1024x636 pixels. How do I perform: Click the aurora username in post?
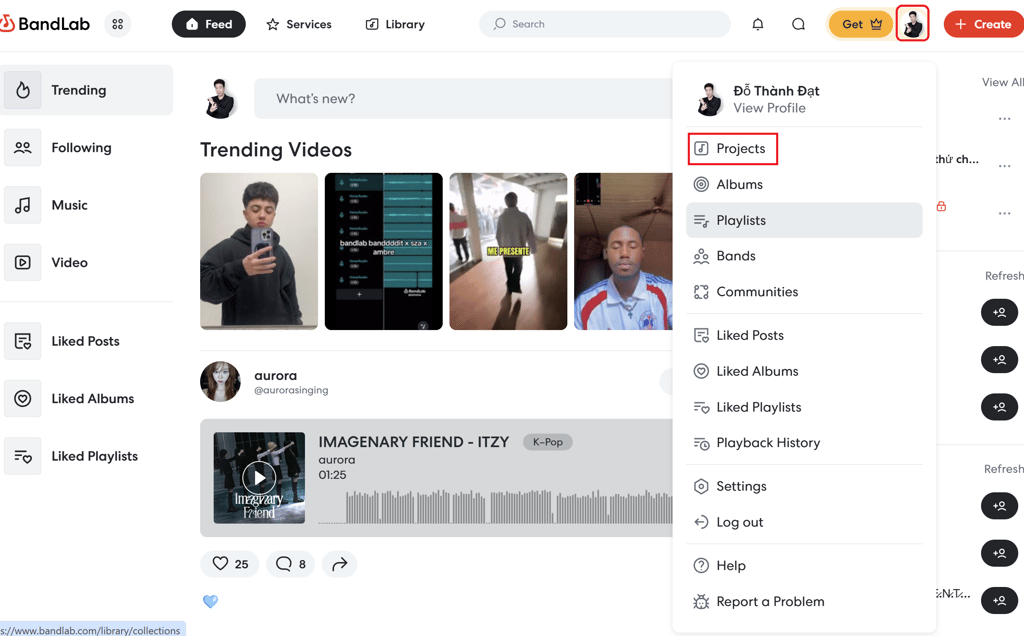276,375
